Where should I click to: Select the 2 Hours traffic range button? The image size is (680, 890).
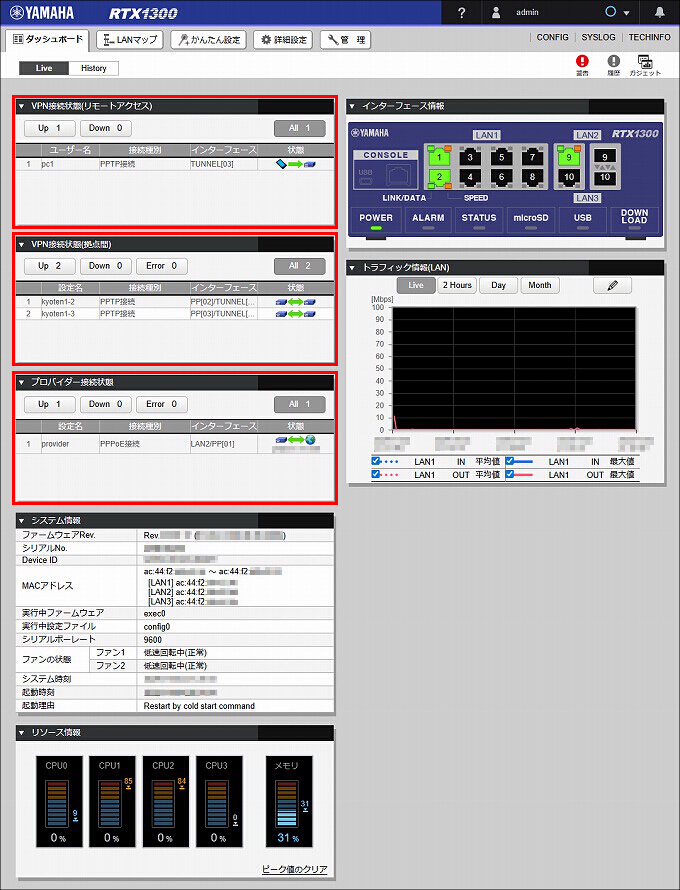(x=457, y=285)
